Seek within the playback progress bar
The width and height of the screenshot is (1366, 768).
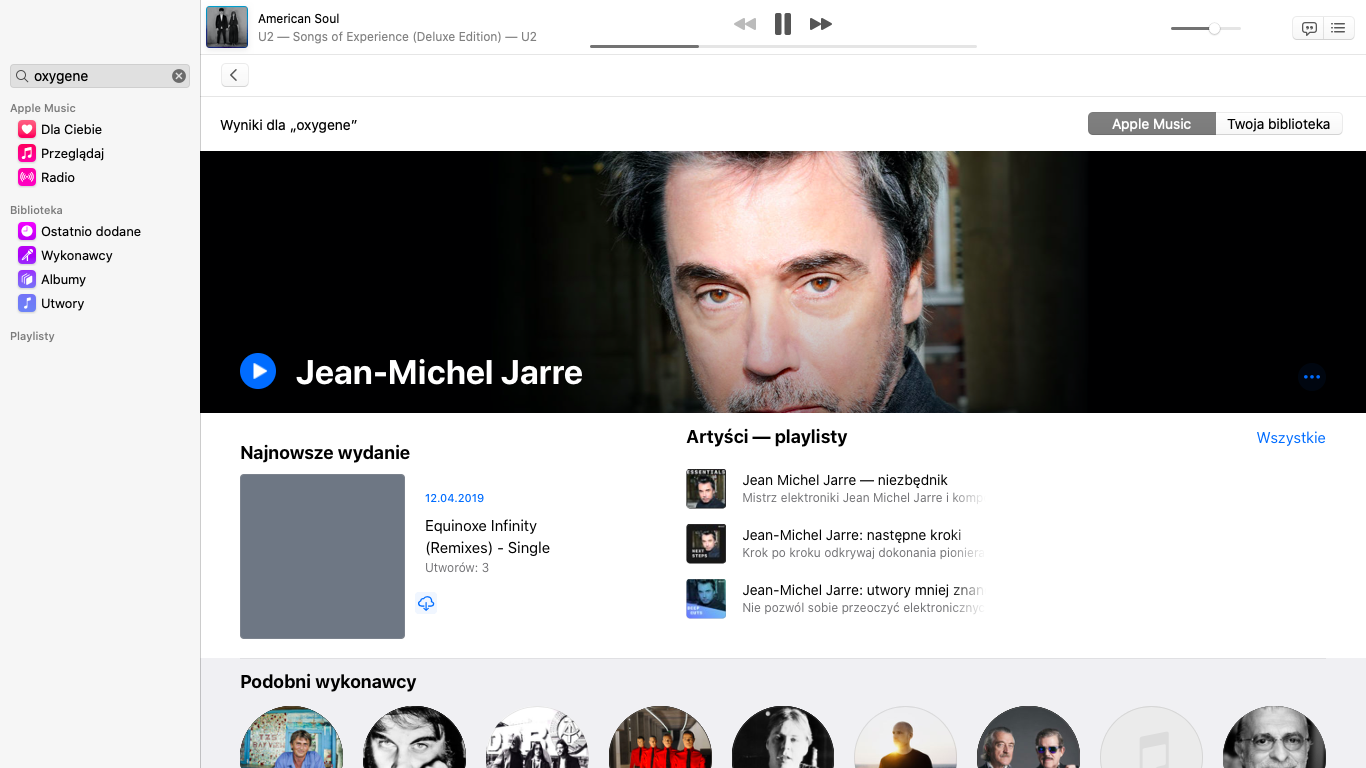(x=783, y=46)
